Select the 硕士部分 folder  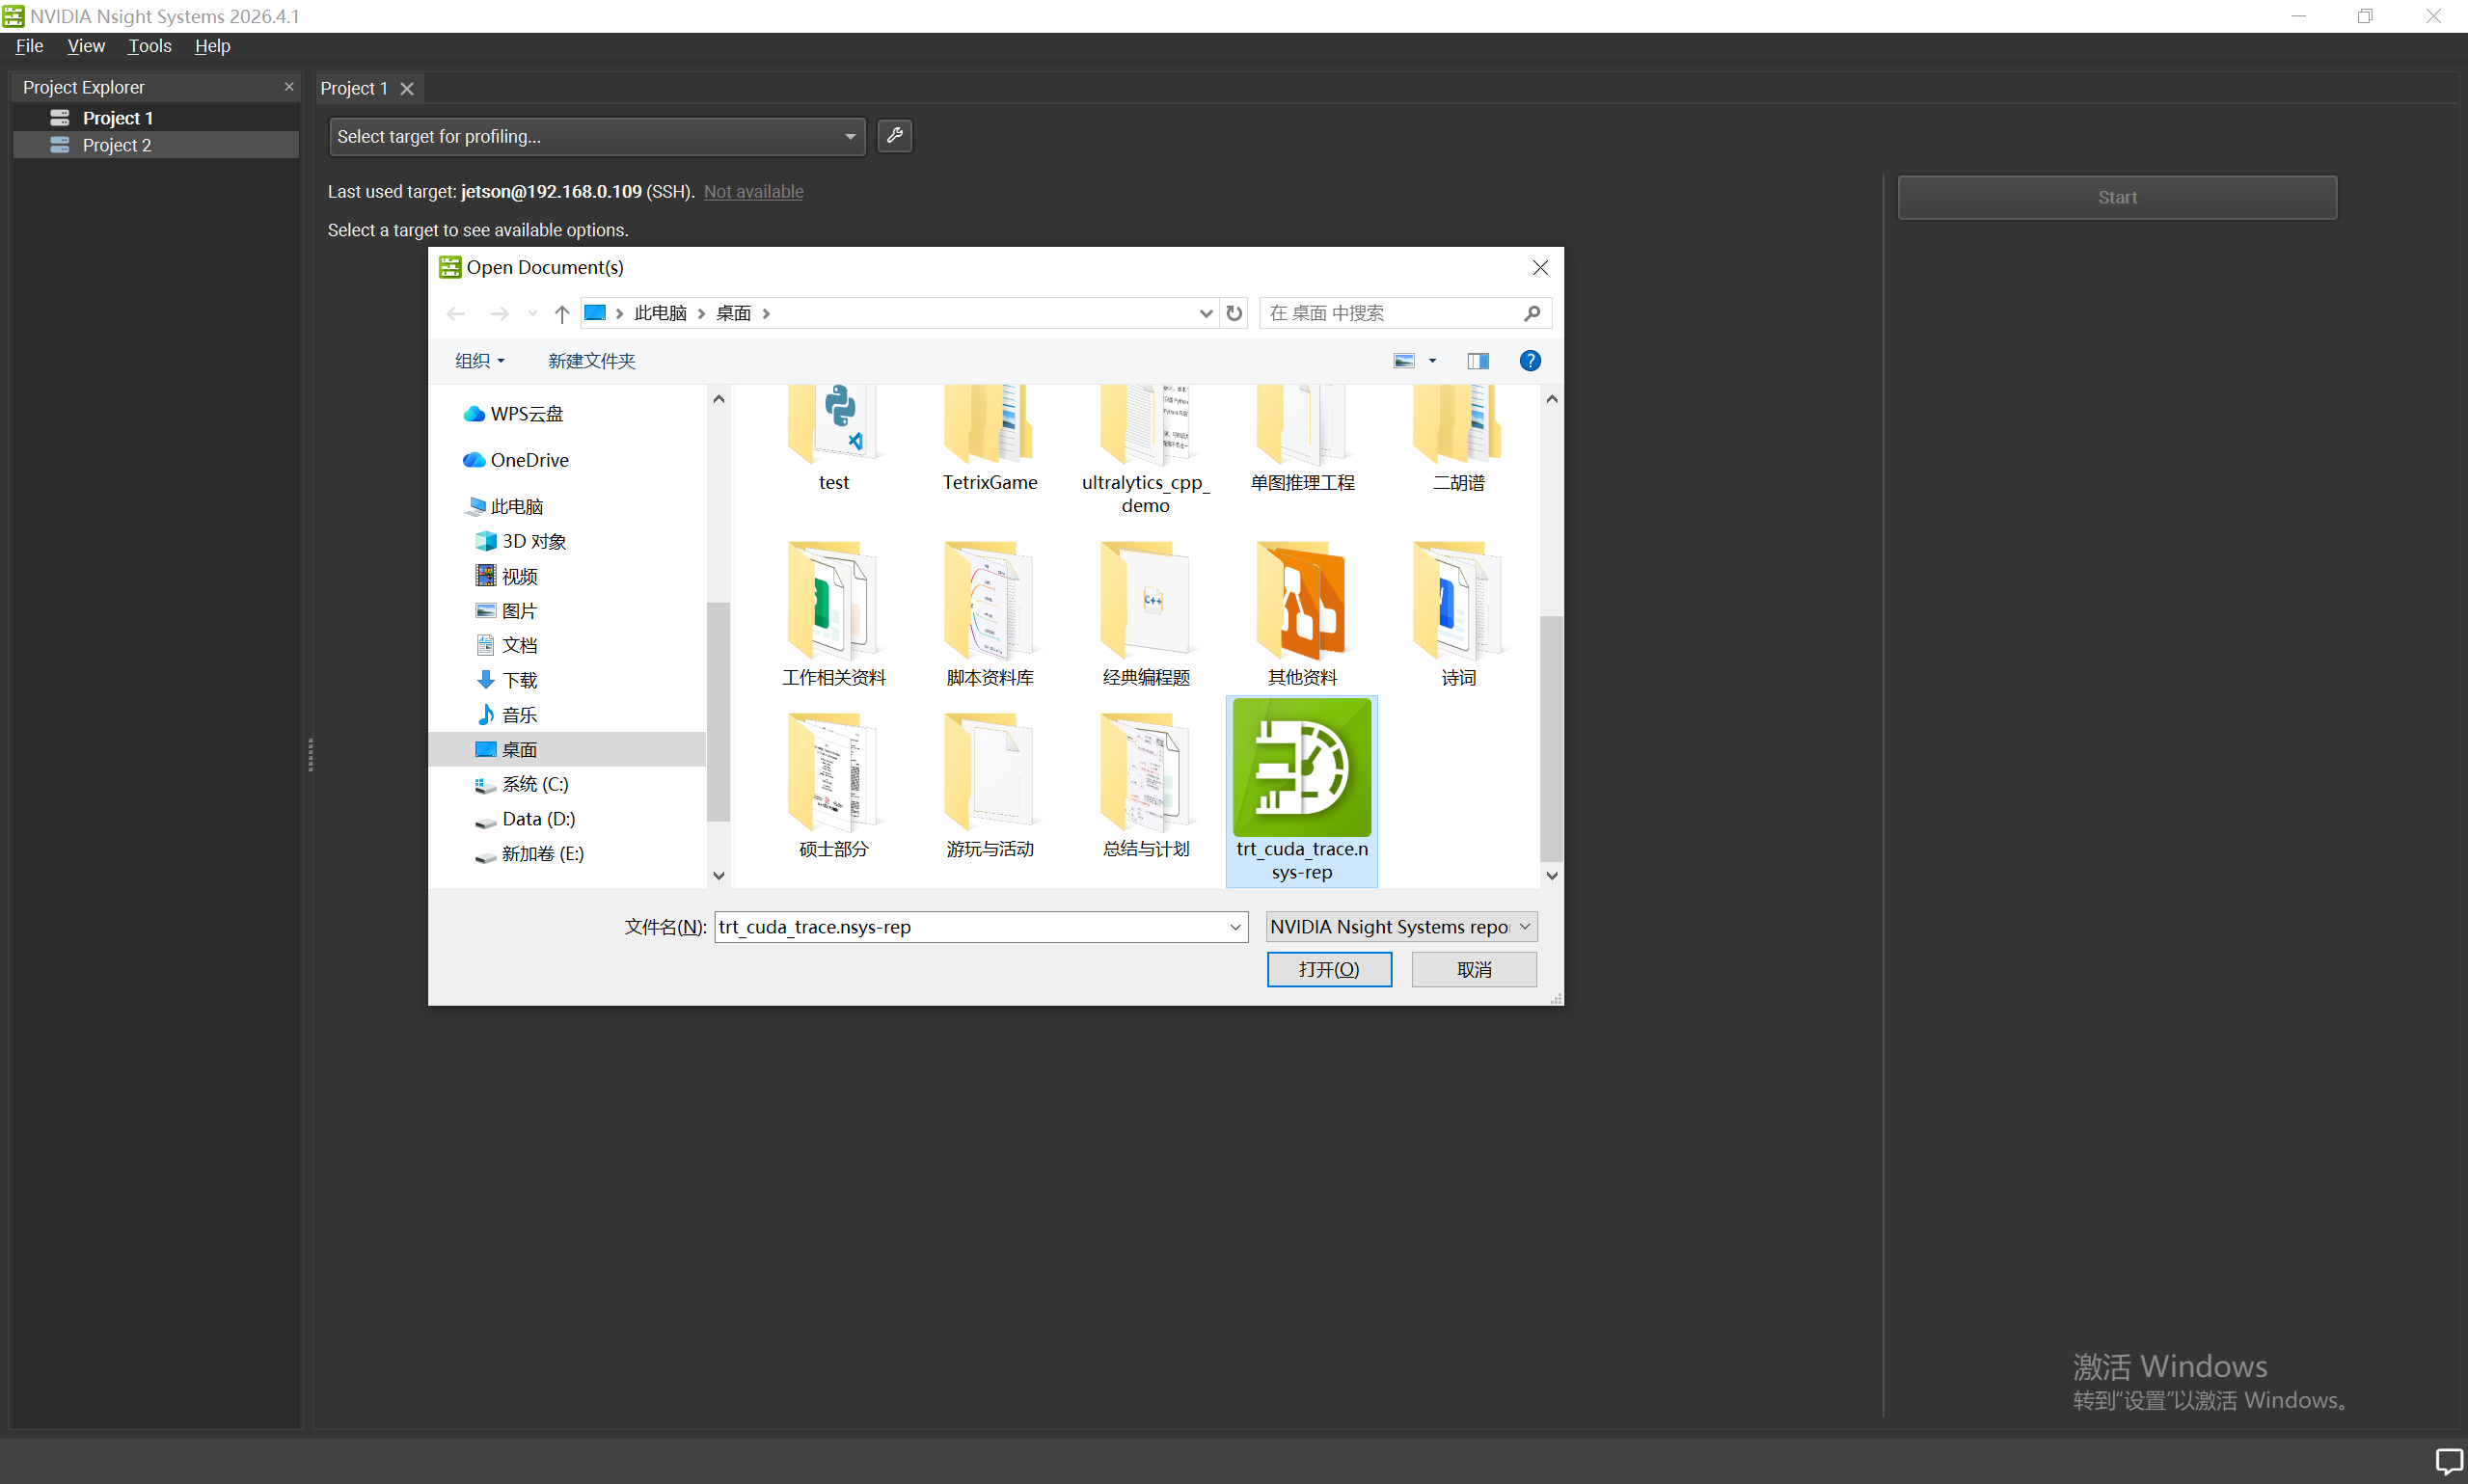click(x=833, y=786)
